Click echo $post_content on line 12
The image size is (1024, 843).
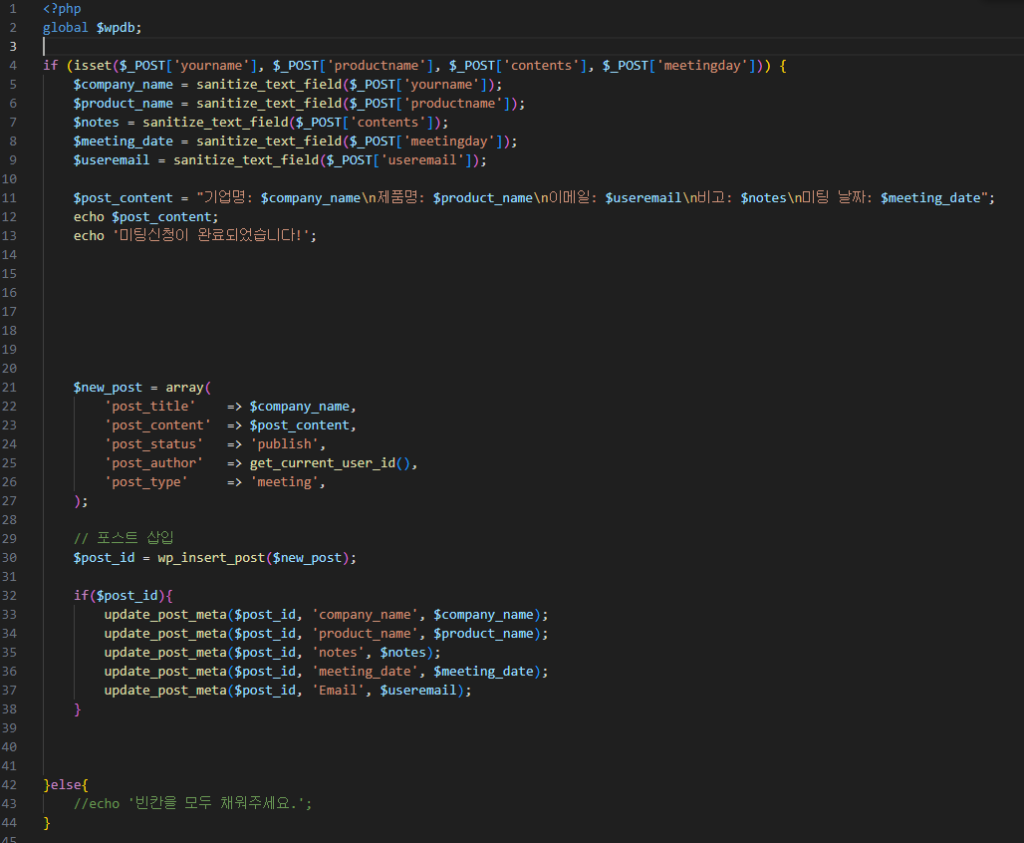145,216
